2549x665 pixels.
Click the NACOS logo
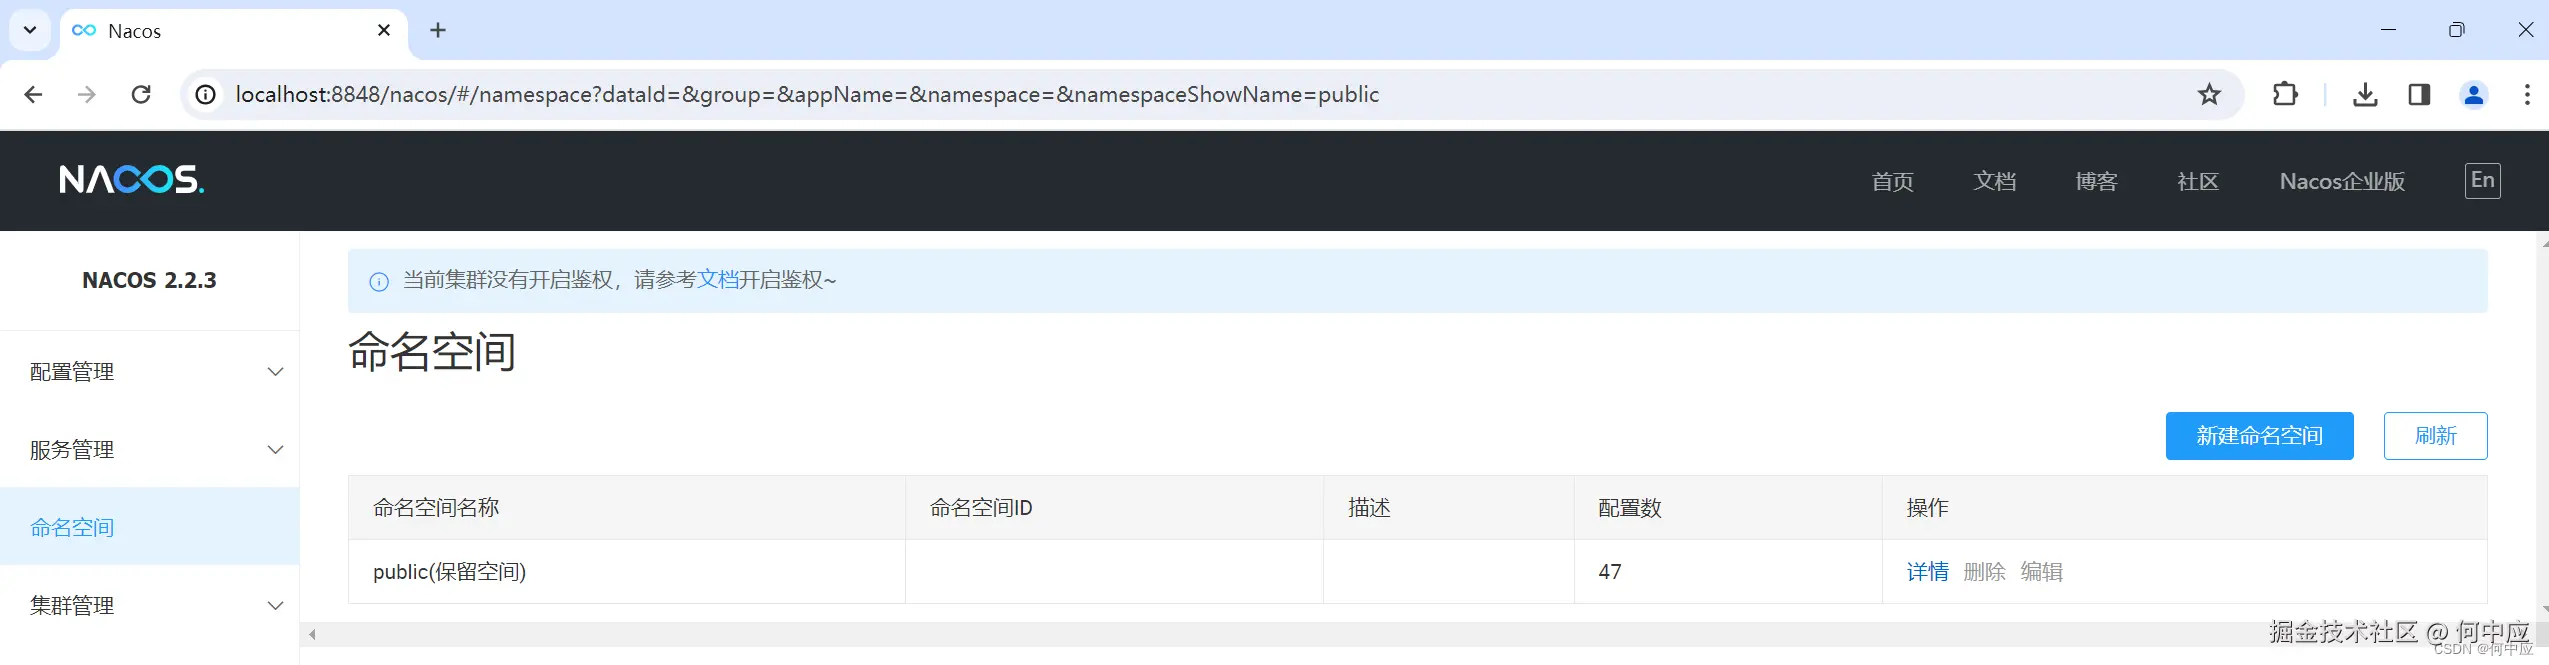coord(132,180)
